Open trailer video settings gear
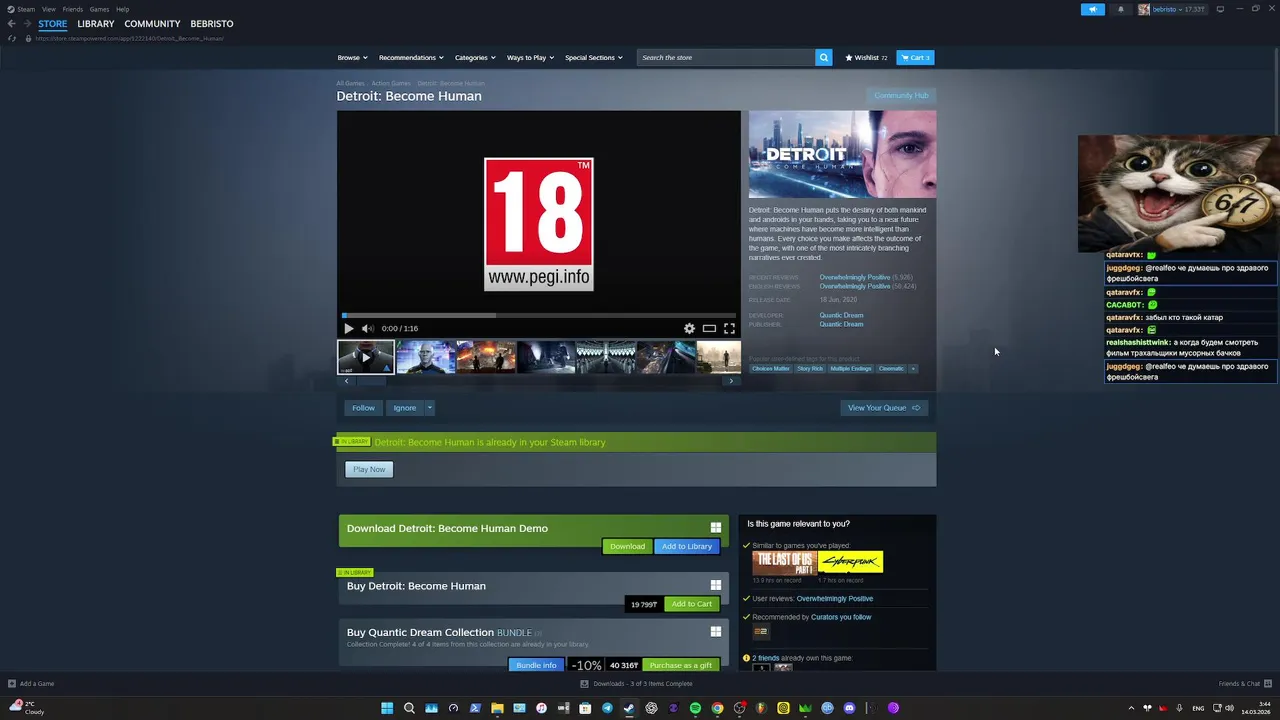This screenshot has height=720, width=1280. tap(689, 328)
